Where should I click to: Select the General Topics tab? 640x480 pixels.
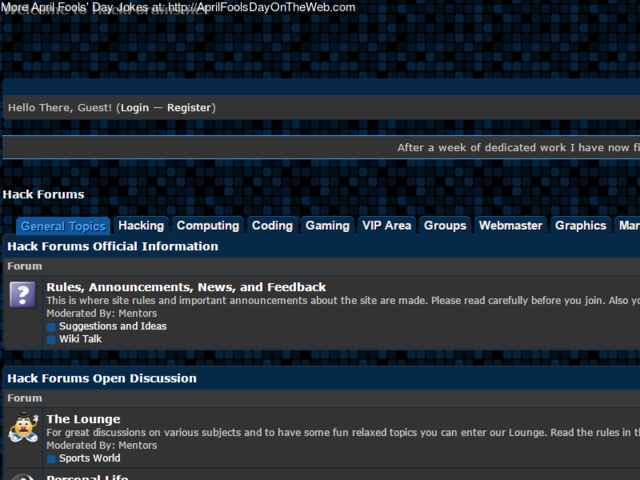63,226
